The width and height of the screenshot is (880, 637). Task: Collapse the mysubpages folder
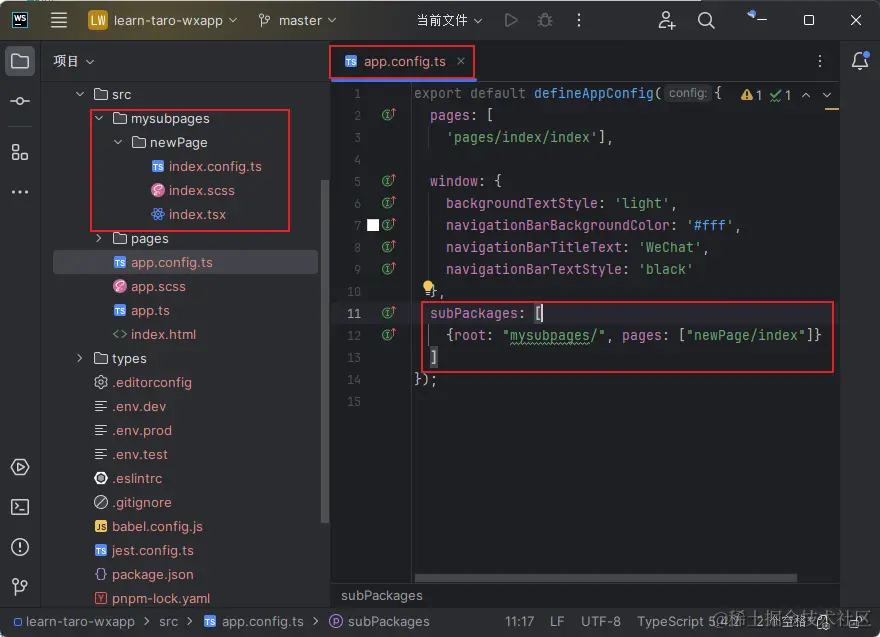[x=99, y=118]
